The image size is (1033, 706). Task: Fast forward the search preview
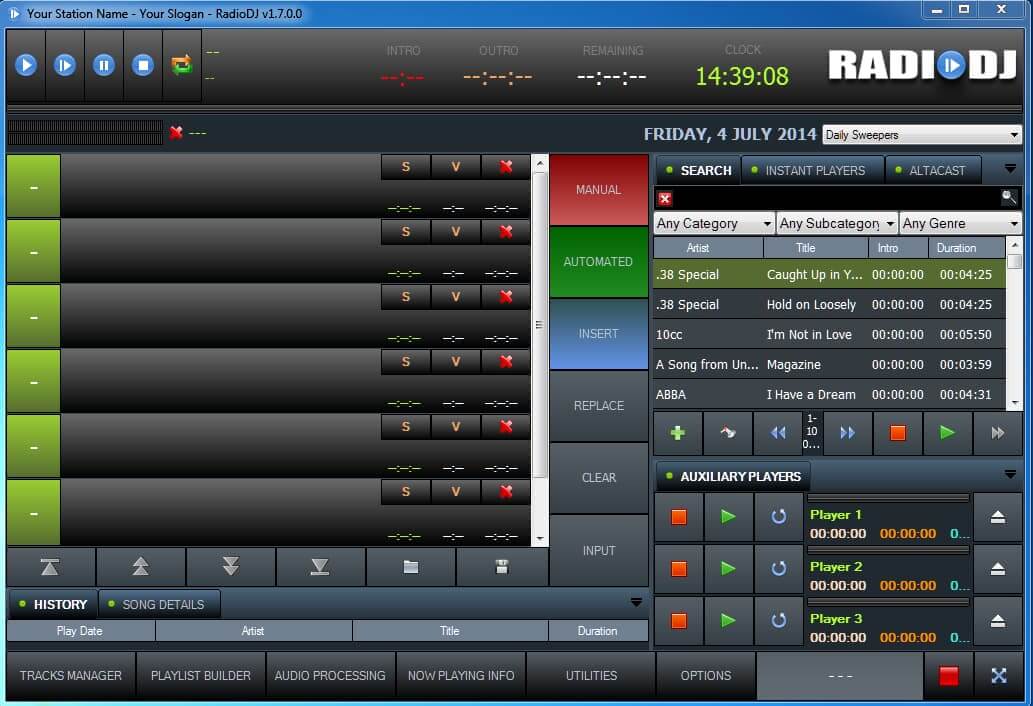(997, 433)
